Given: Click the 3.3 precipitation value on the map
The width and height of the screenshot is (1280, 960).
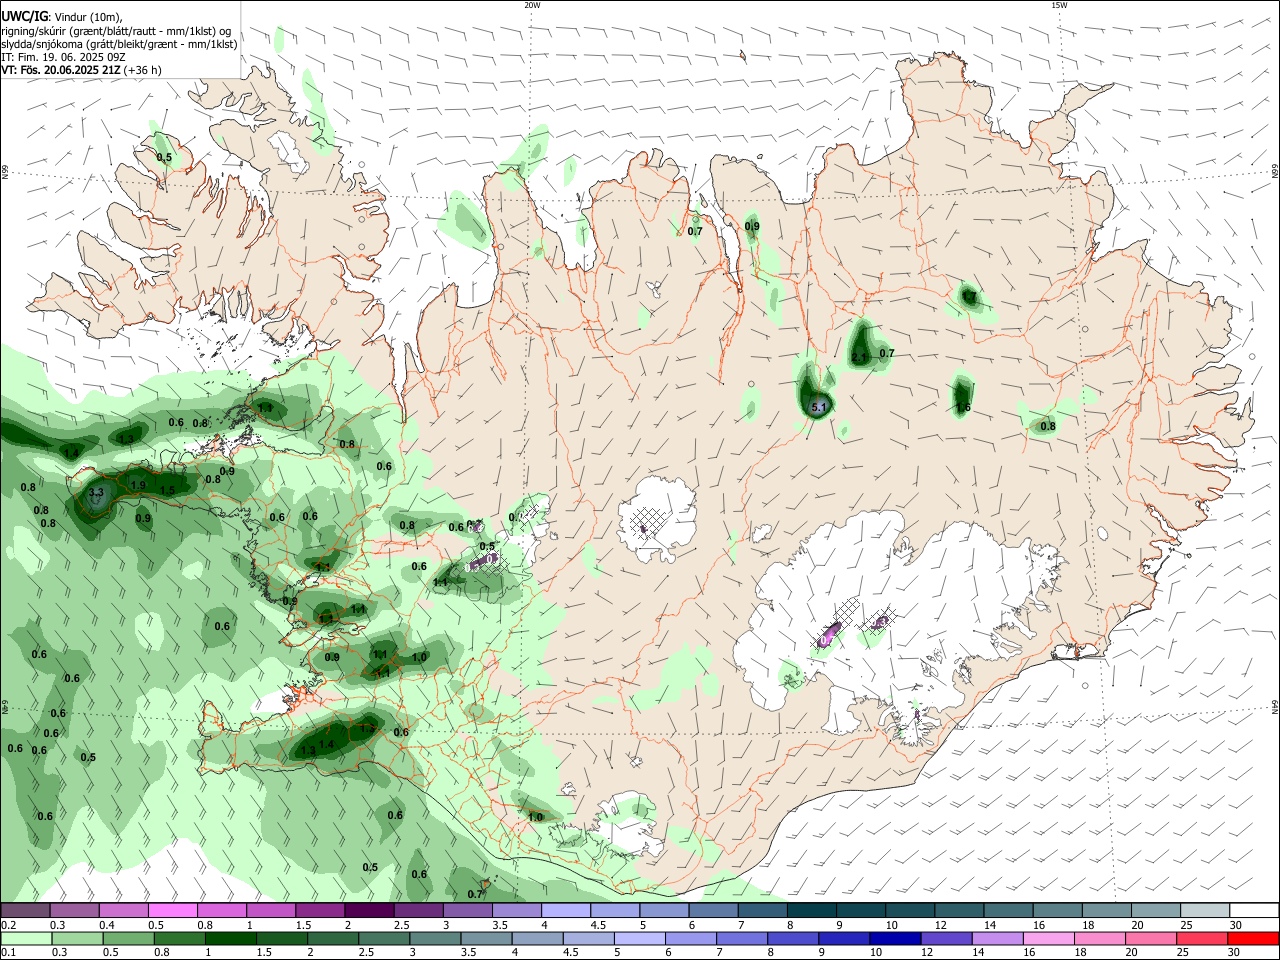Looking at the screenshot, I should [96, 493].
